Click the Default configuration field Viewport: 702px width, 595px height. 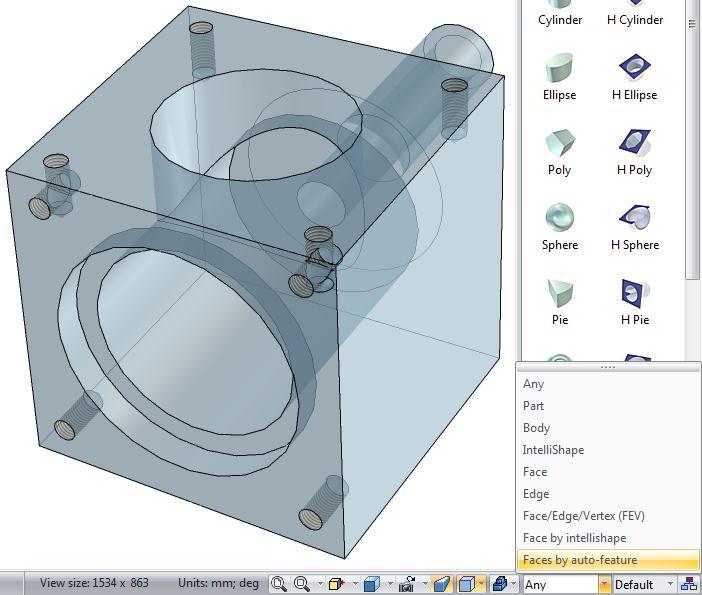(x=639, y=584)
